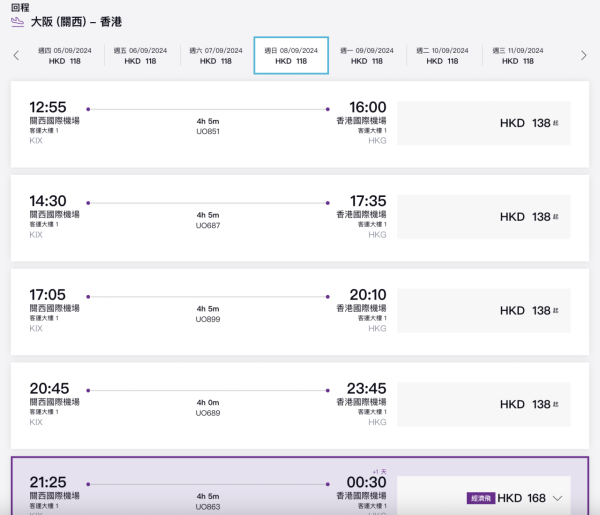
Task: Collapse fare chevron on the 21:25 flight
Action: [x=558, y=498]
